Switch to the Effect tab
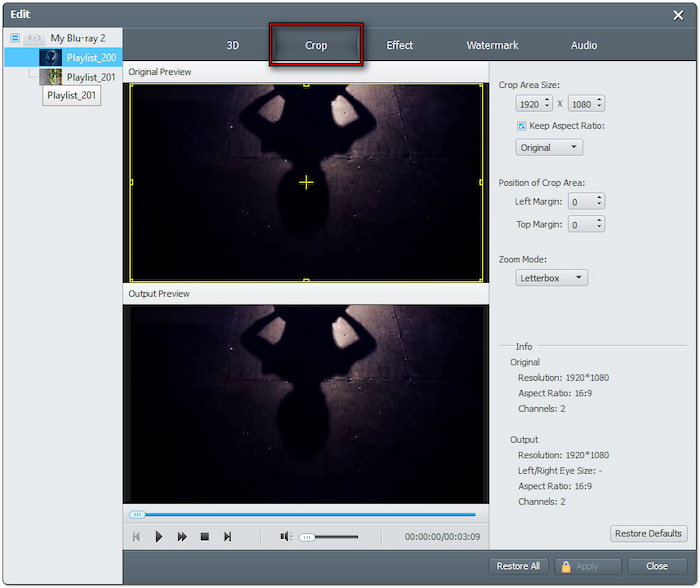Viewport: 700px width, 588px height. pyautogui.click(x=400, y=45)
